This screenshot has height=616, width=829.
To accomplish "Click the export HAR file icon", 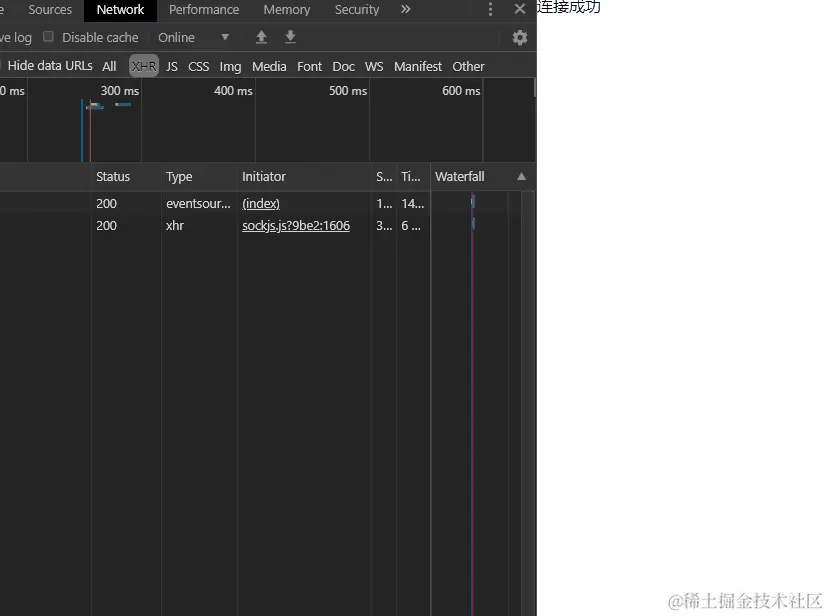I will (290, 37).
